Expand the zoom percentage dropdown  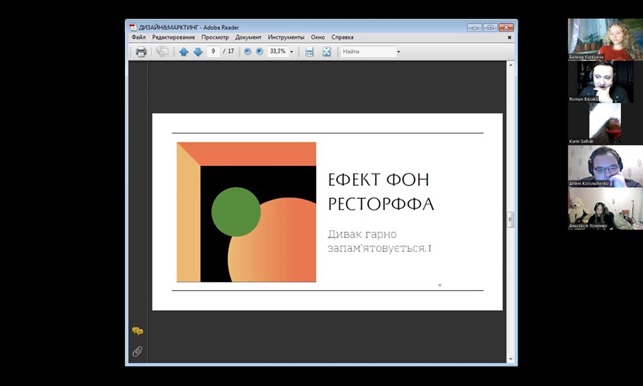pyautogui.click(x=292, y=52)
